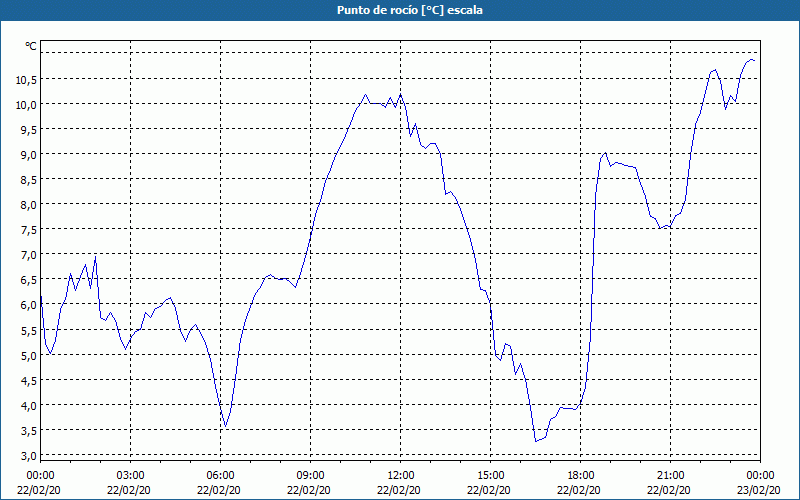Click the 22/02/20 date under 15:00
Screen dimensions: 800x500
point(489,490)
